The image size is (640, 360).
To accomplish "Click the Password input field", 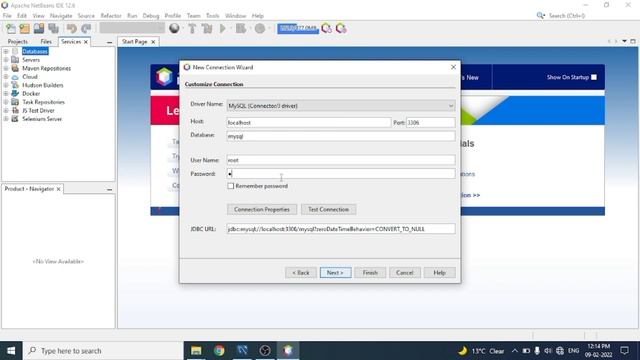I will [x=341, y=174].
